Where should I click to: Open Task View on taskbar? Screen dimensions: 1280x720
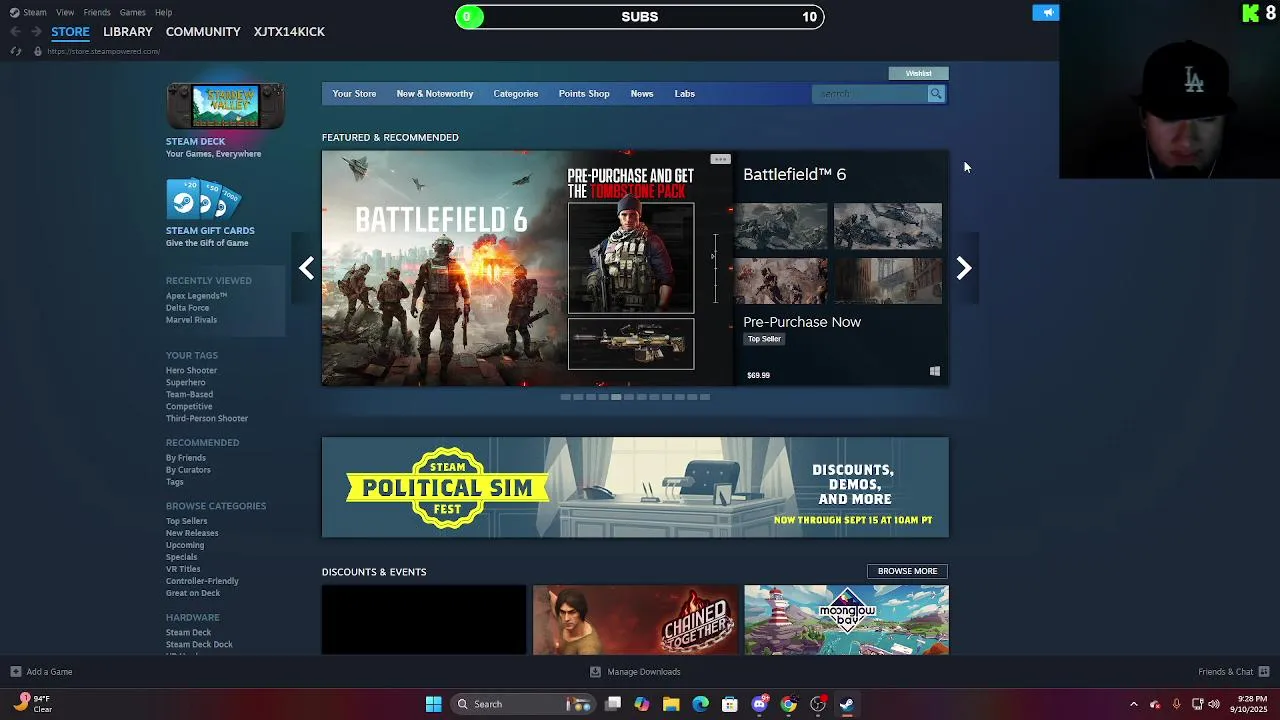613,704
